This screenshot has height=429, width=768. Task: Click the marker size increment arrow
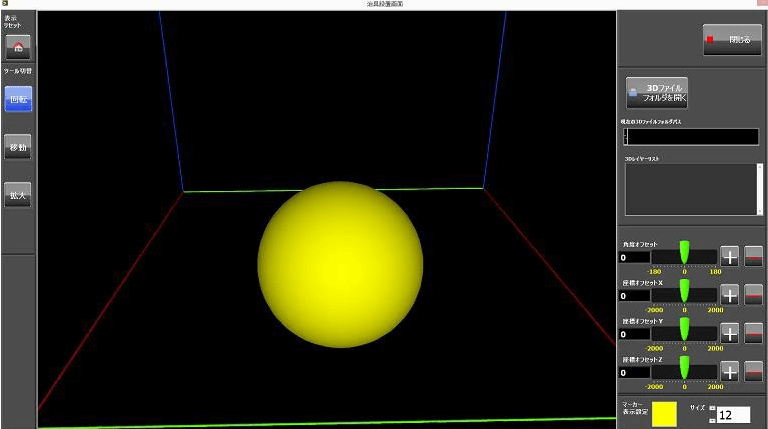click(712, 408)
